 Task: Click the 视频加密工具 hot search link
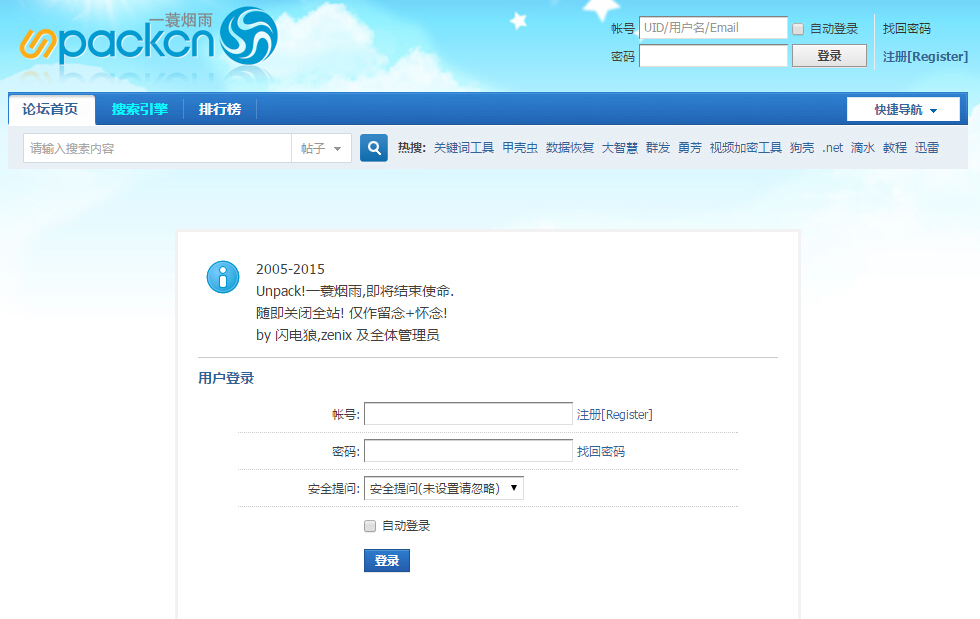coord(746,147)
